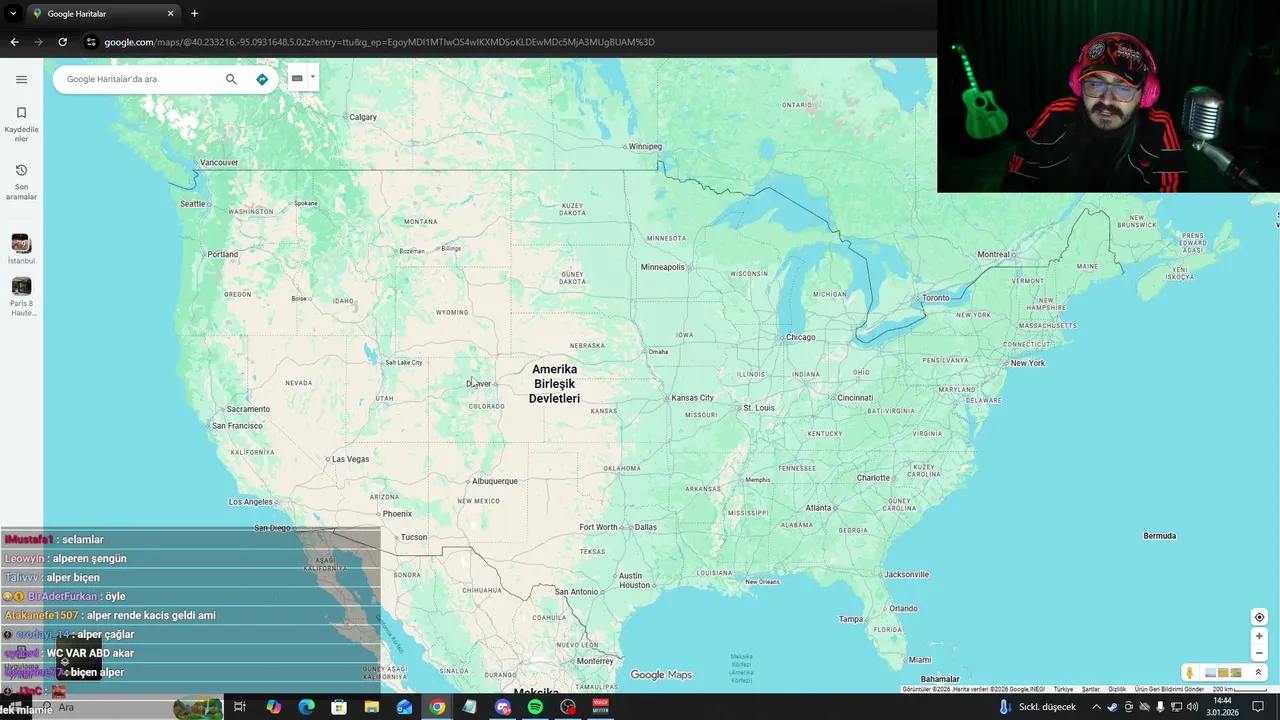Click the Chicago city label

click(800, 337)
